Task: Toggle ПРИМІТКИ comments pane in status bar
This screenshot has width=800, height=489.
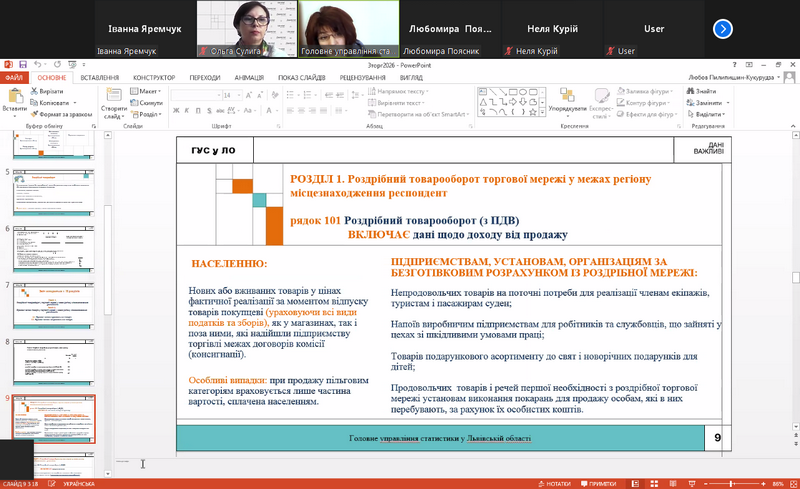Action: pyautogui.click(x=598, y=483)
